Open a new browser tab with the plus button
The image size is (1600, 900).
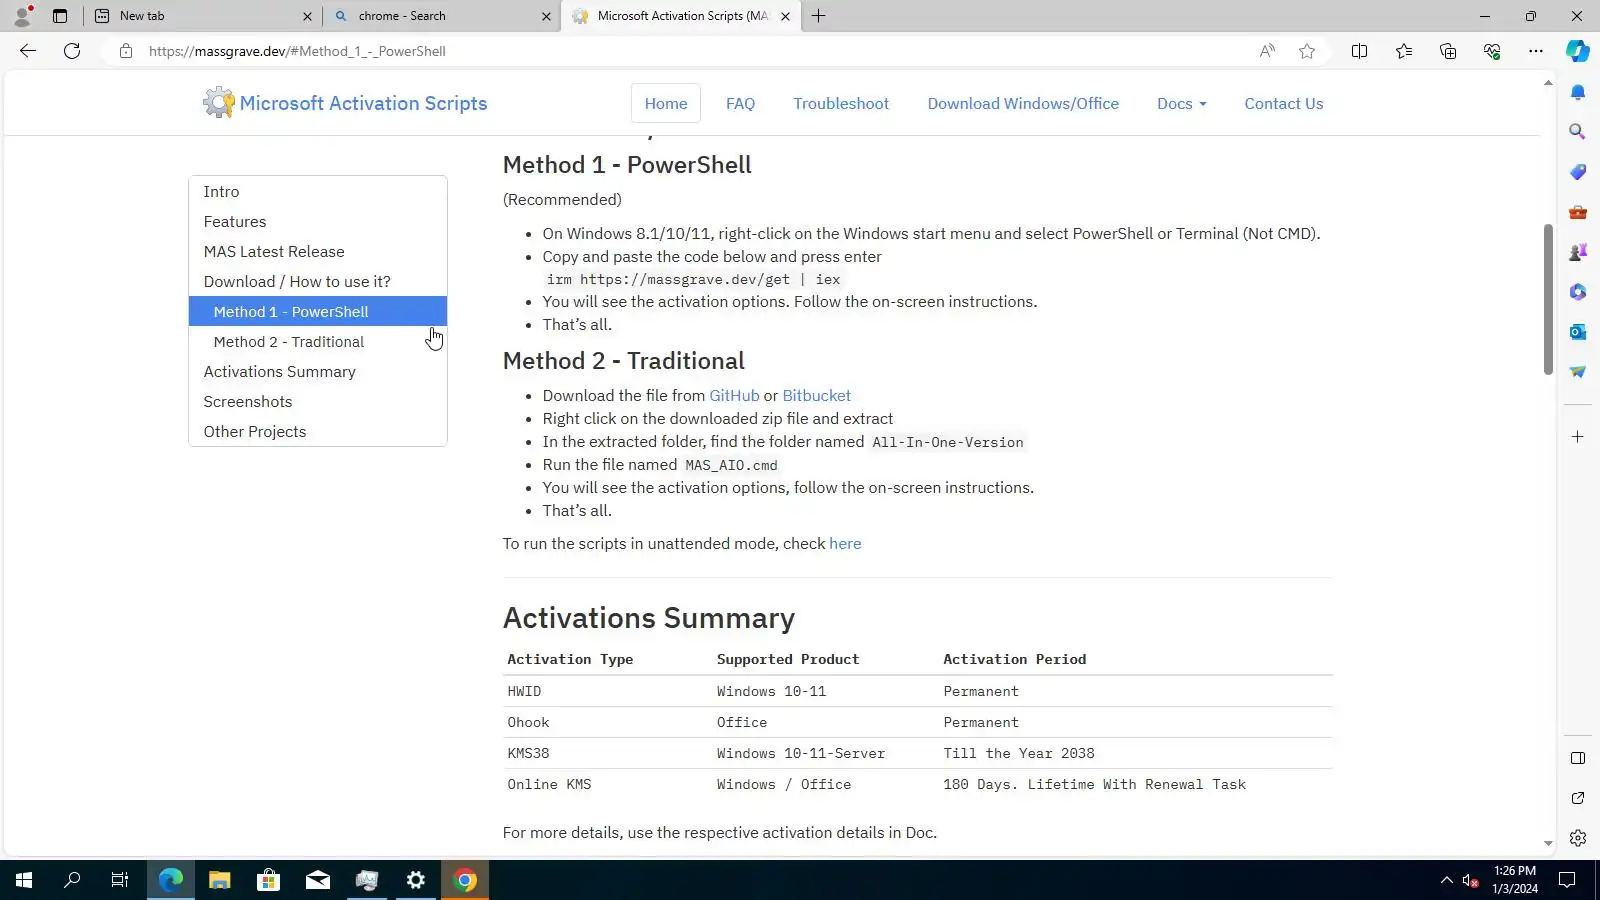coord(819,16)
